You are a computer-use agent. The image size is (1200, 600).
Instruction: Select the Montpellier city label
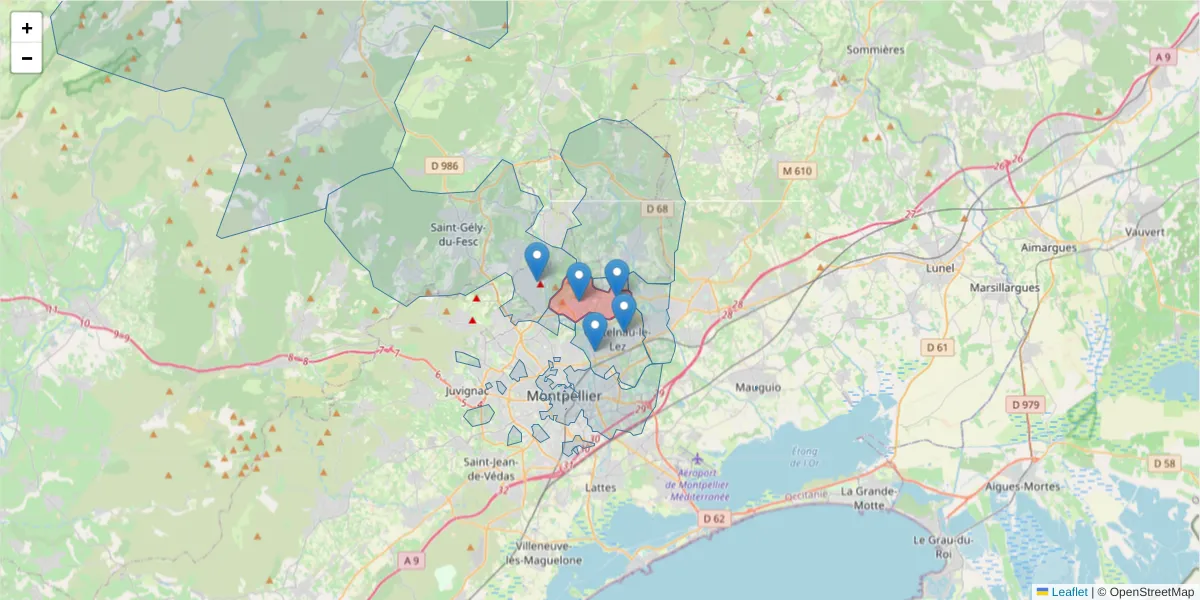(564, 397)
